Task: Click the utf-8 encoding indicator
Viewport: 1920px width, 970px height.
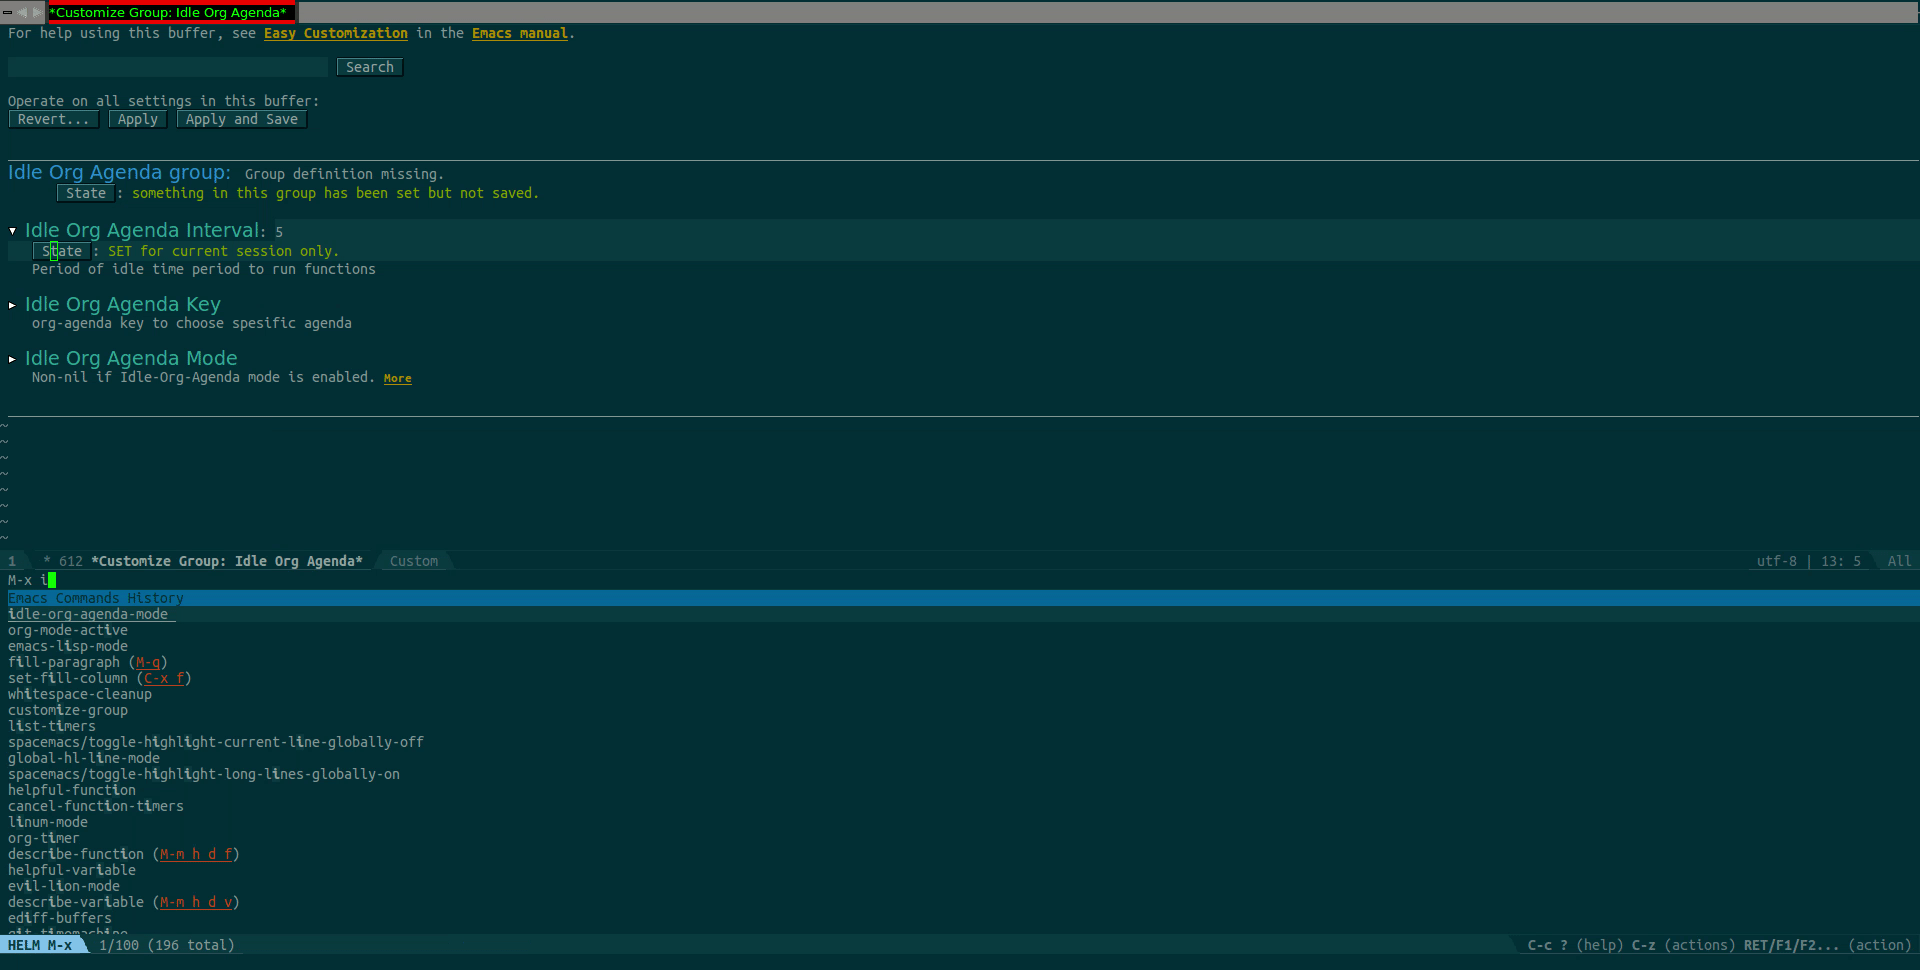Action: tap(1776, 561)
